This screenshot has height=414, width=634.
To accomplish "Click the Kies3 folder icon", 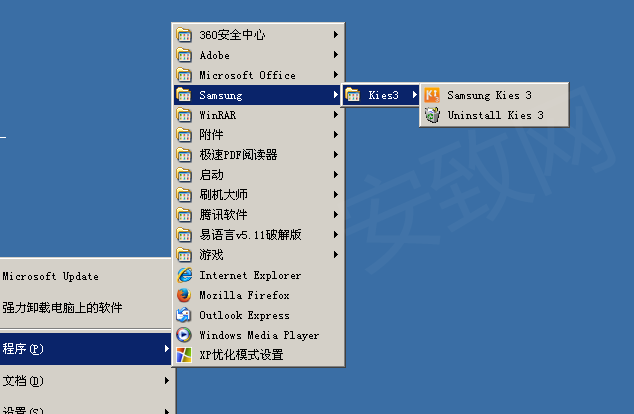I will [x=353, y=95].
